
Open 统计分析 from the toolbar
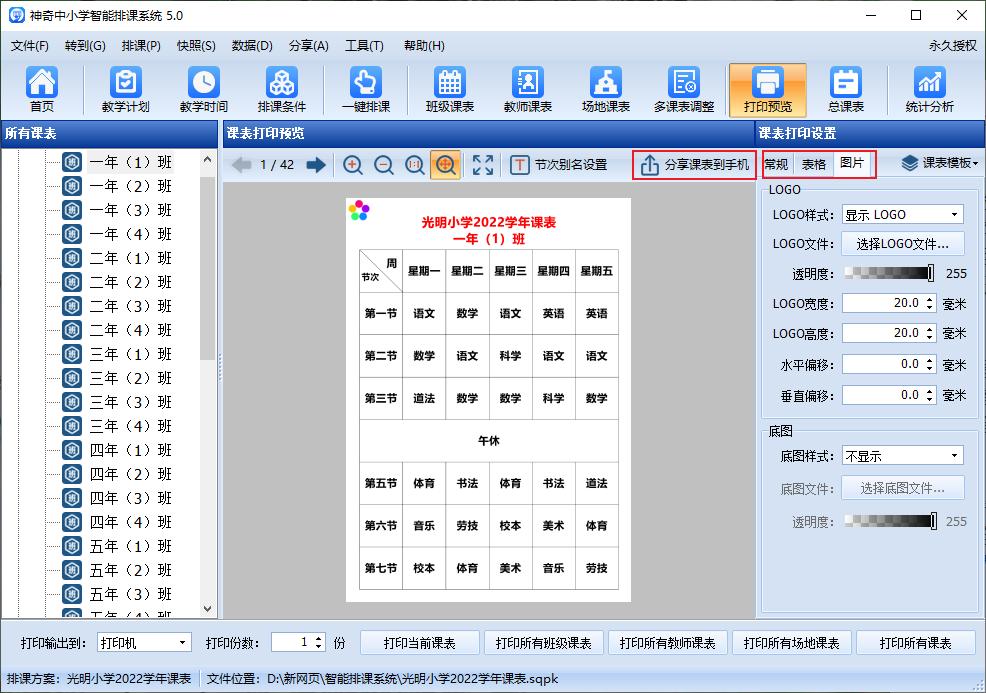click(x=930, y=88)
